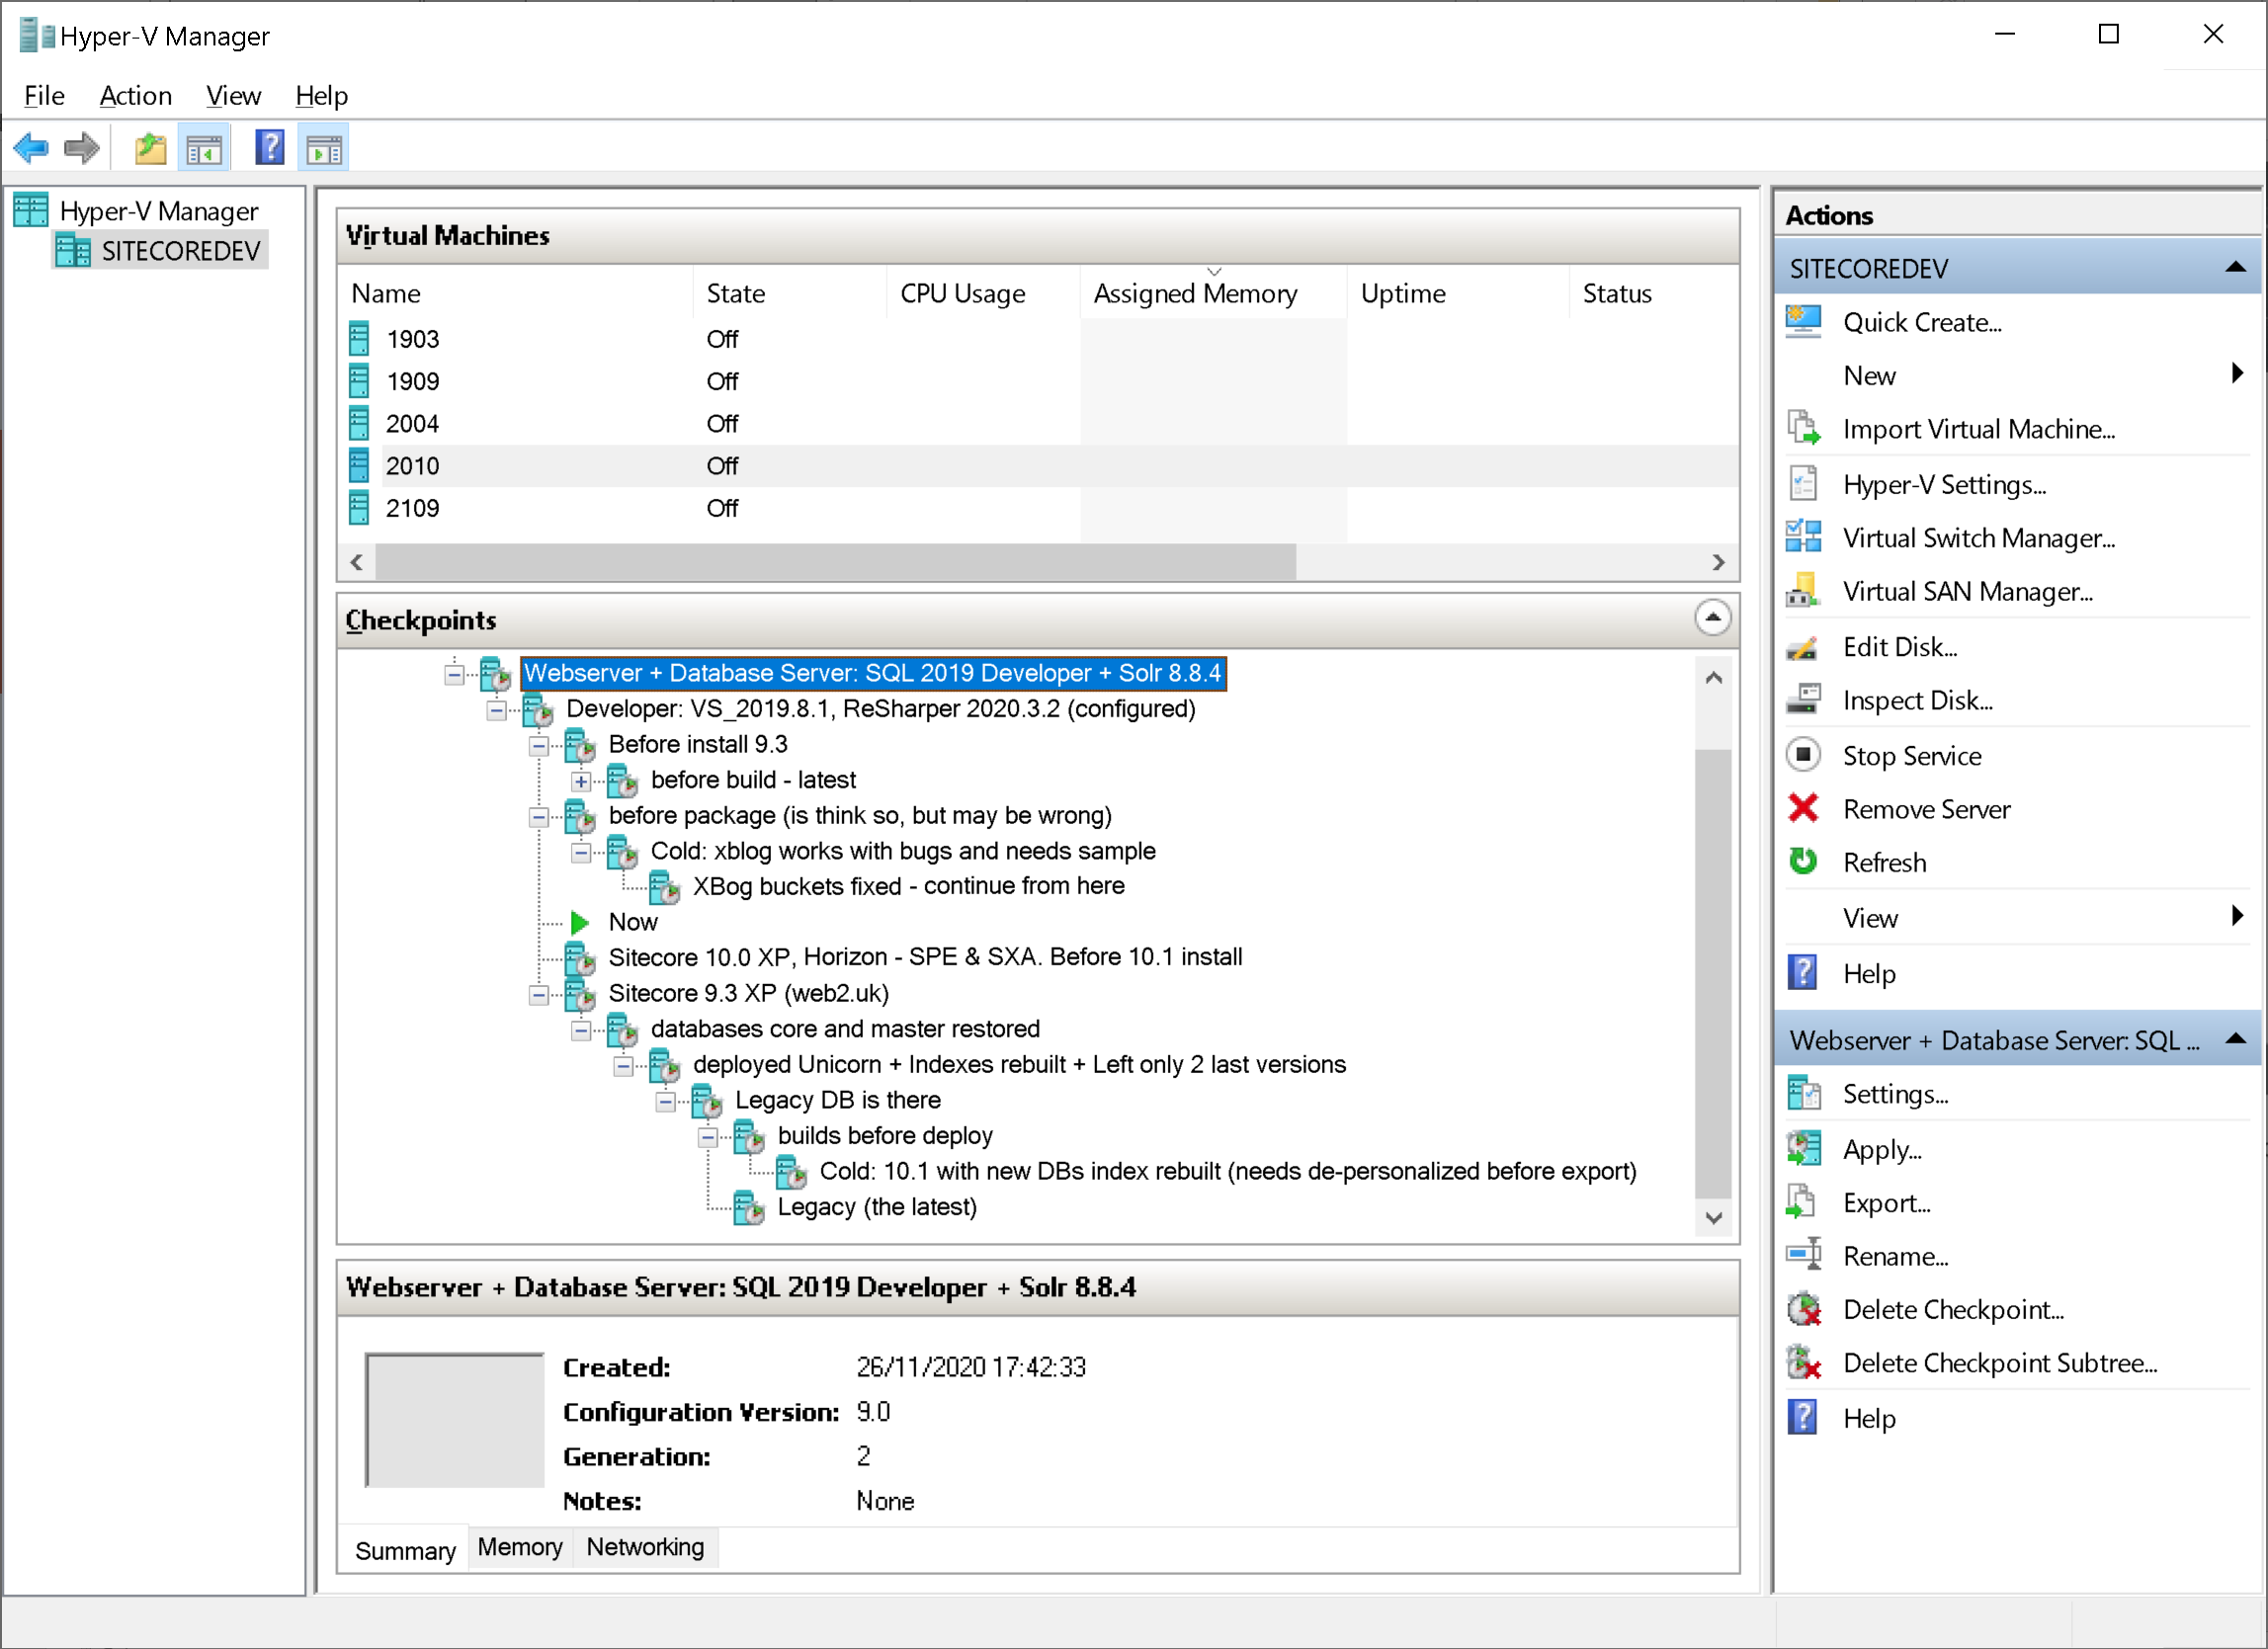Image resolution: width=2268 pixels, height=1649 pixels.
Task: Select virtual machine 2109 in list
Action: [x=412, y=508]
